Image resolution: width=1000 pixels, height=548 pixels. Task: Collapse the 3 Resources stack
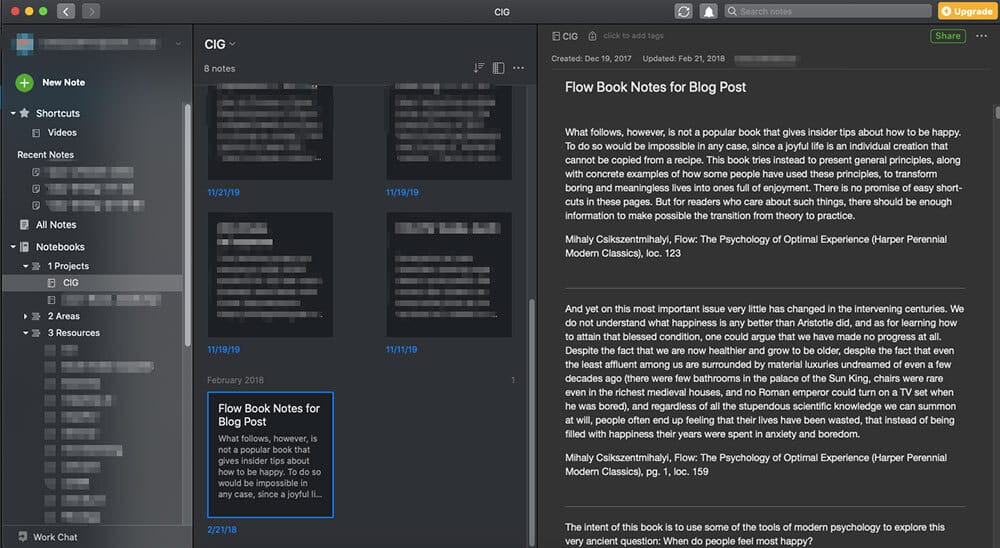coord(26,333)
